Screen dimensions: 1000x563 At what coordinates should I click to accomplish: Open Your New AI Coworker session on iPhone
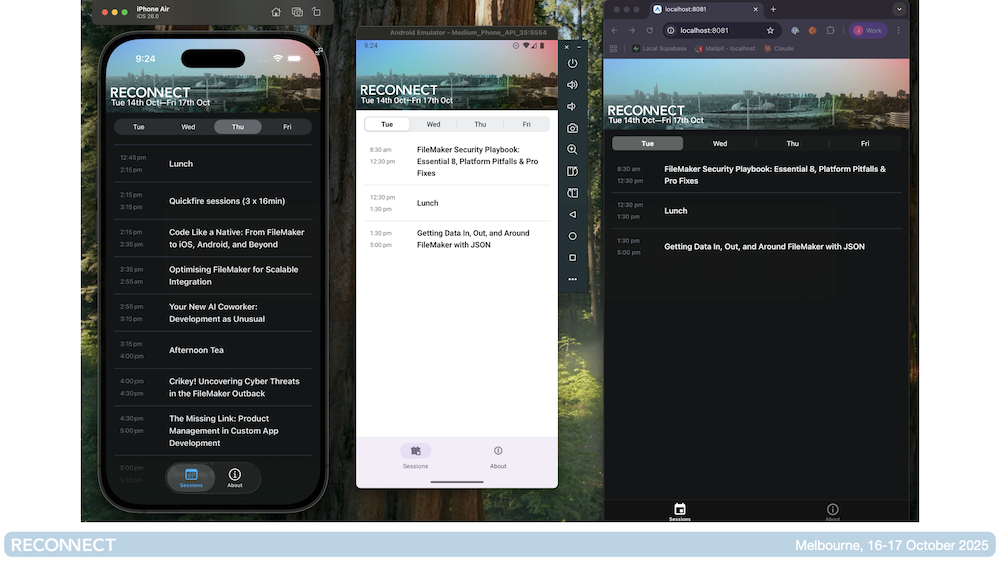point(213,313)
